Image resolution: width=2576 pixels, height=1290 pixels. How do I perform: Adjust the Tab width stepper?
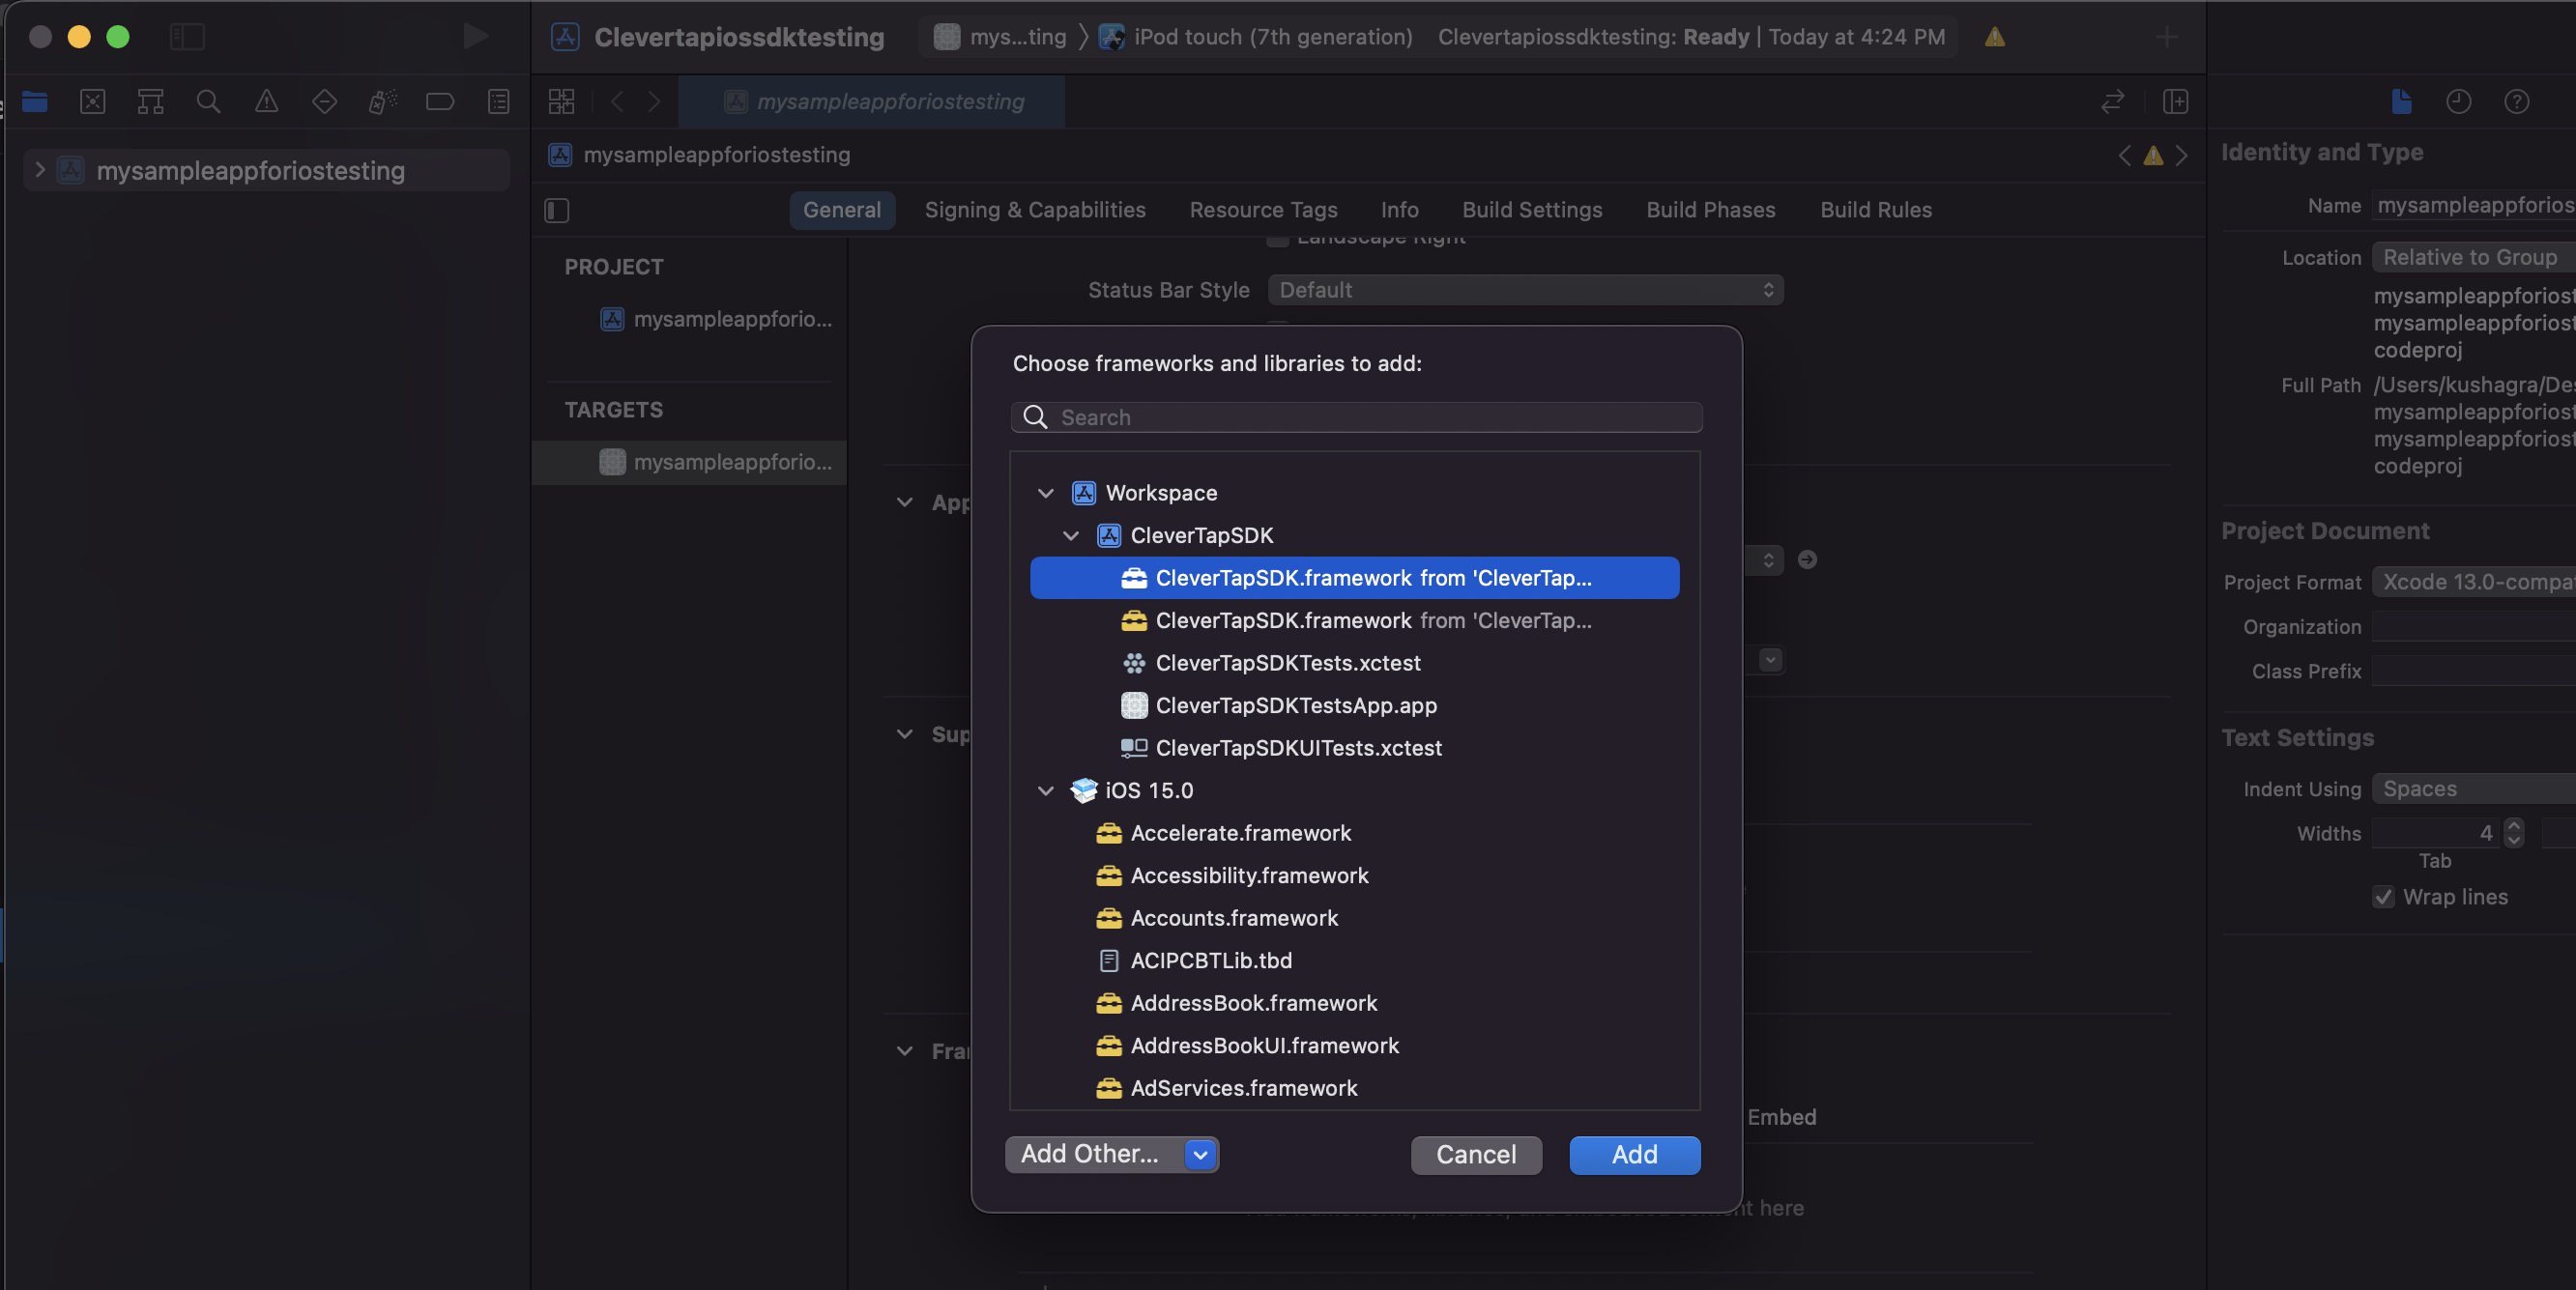(2514, 833)
